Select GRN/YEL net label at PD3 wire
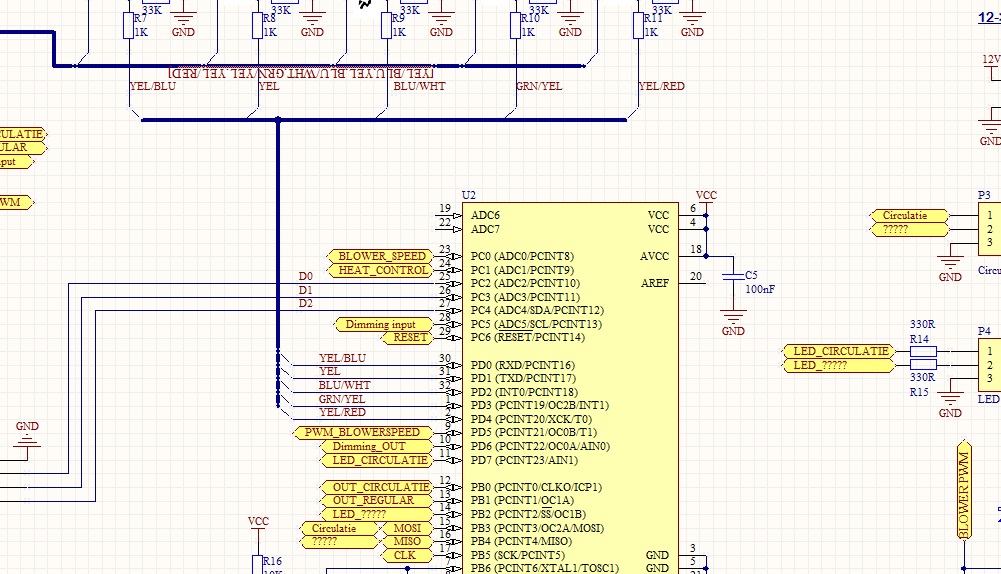 [x=342, y=399]
